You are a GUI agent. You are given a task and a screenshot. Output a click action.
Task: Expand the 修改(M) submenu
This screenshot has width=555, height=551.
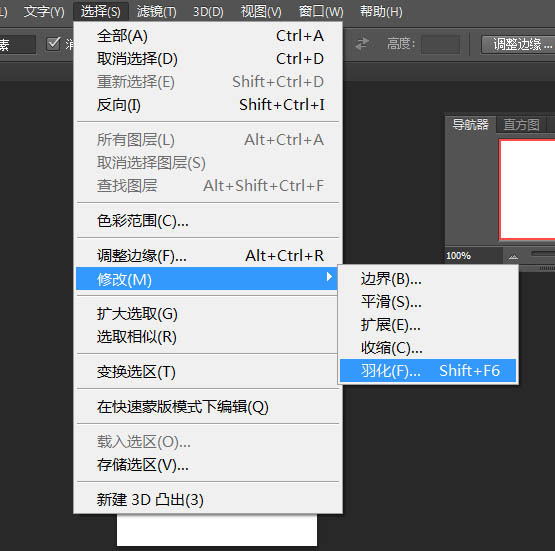206,279
